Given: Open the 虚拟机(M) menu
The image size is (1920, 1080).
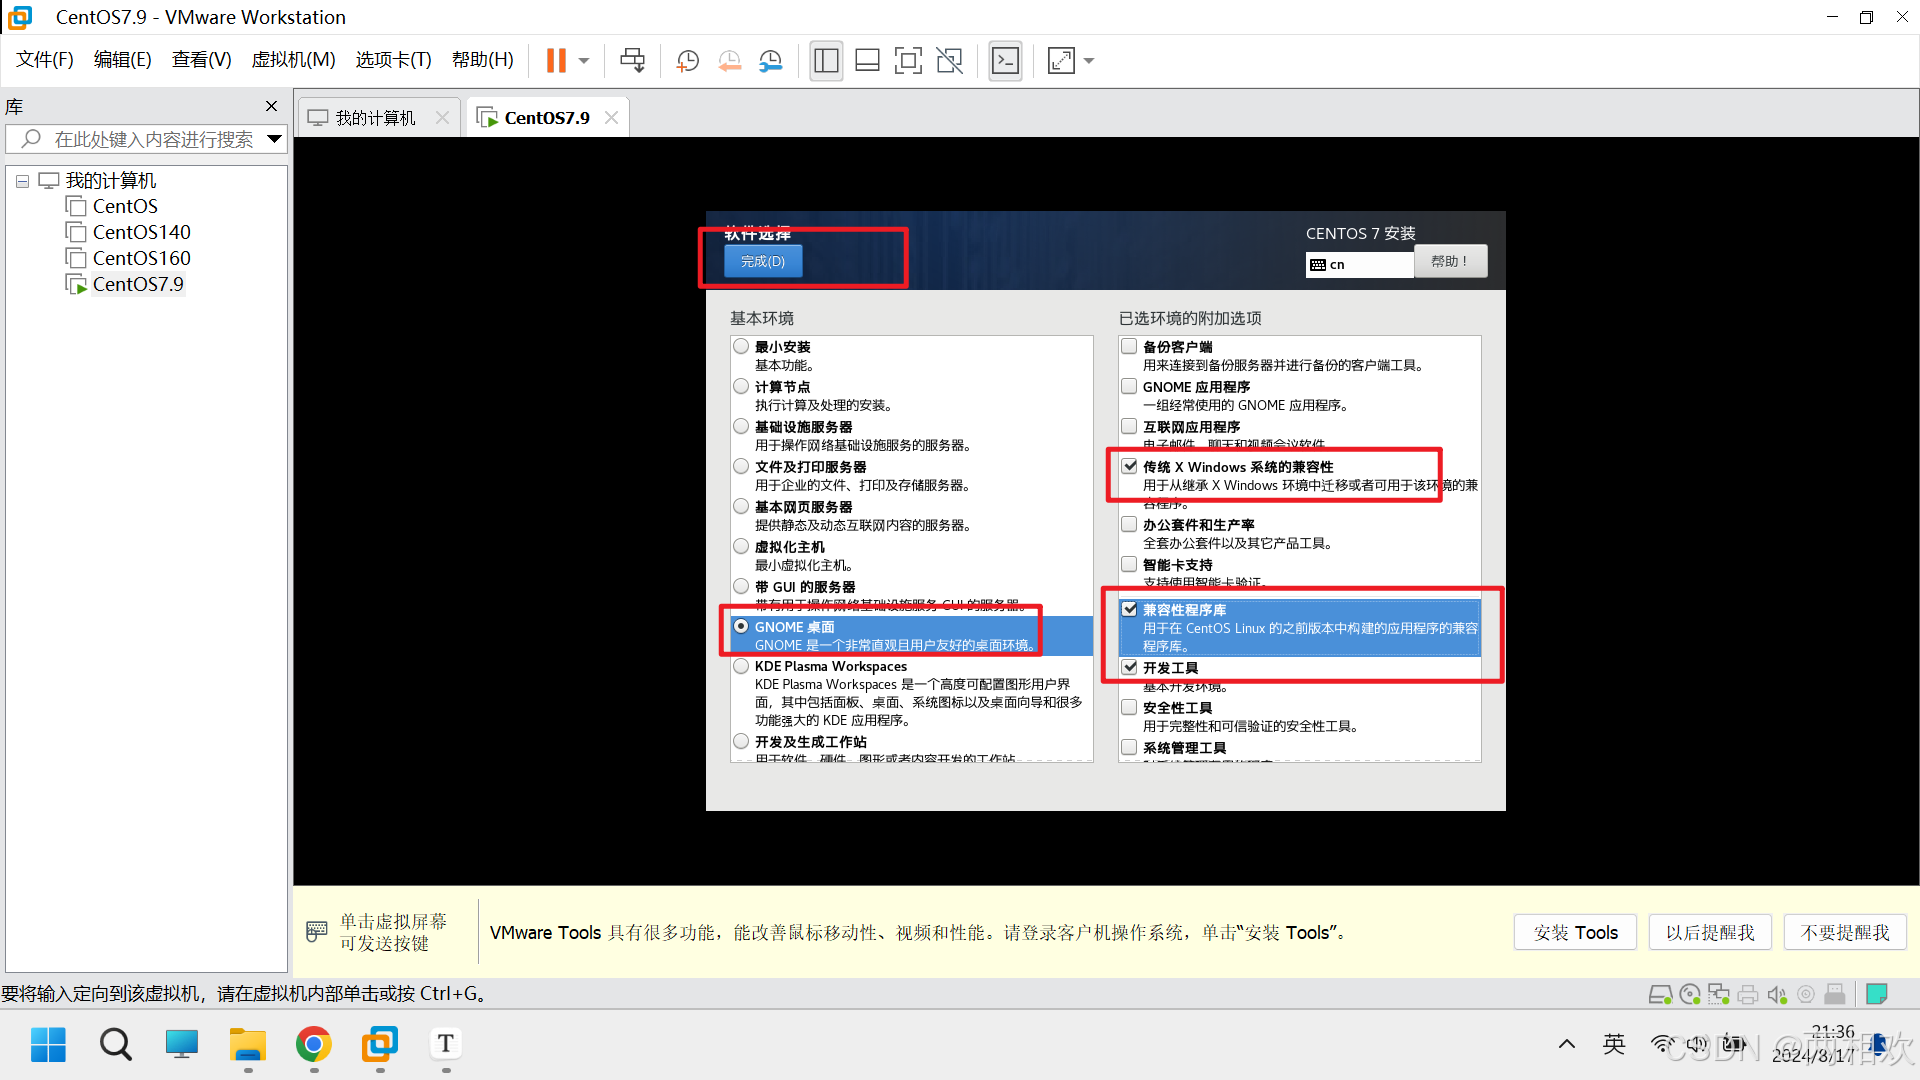Looking at the screenshot, I should tap(293, 60).
